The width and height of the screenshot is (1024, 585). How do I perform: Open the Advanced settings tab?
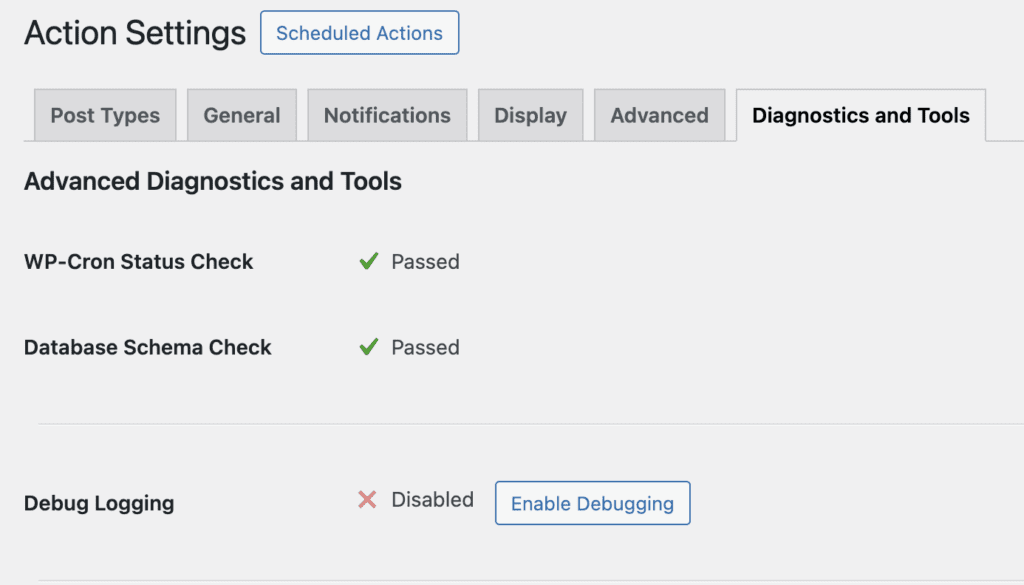click(659, 115)
